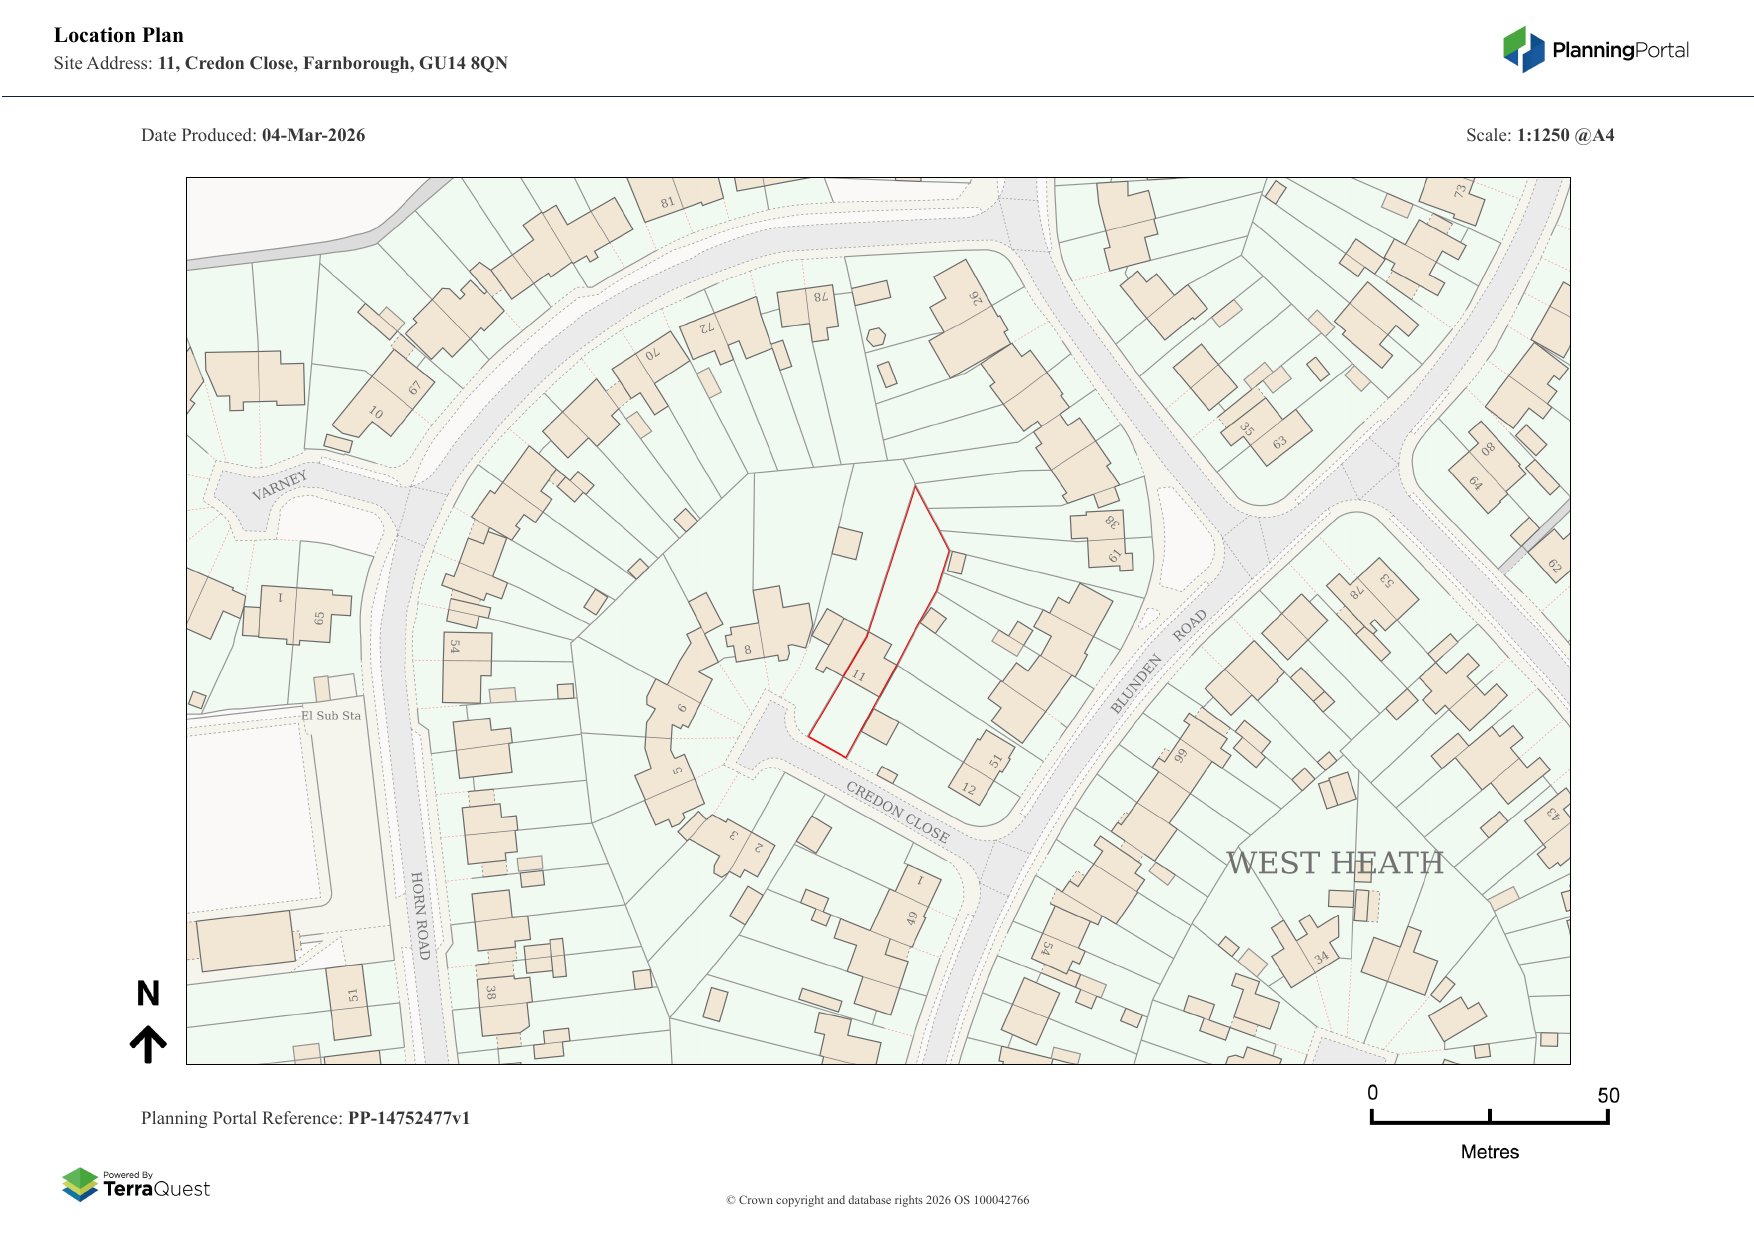Click the TerraQuest logo
Image resolution: width=1754 pixels, height=1241 pixels.
[x=136, y=1185]
